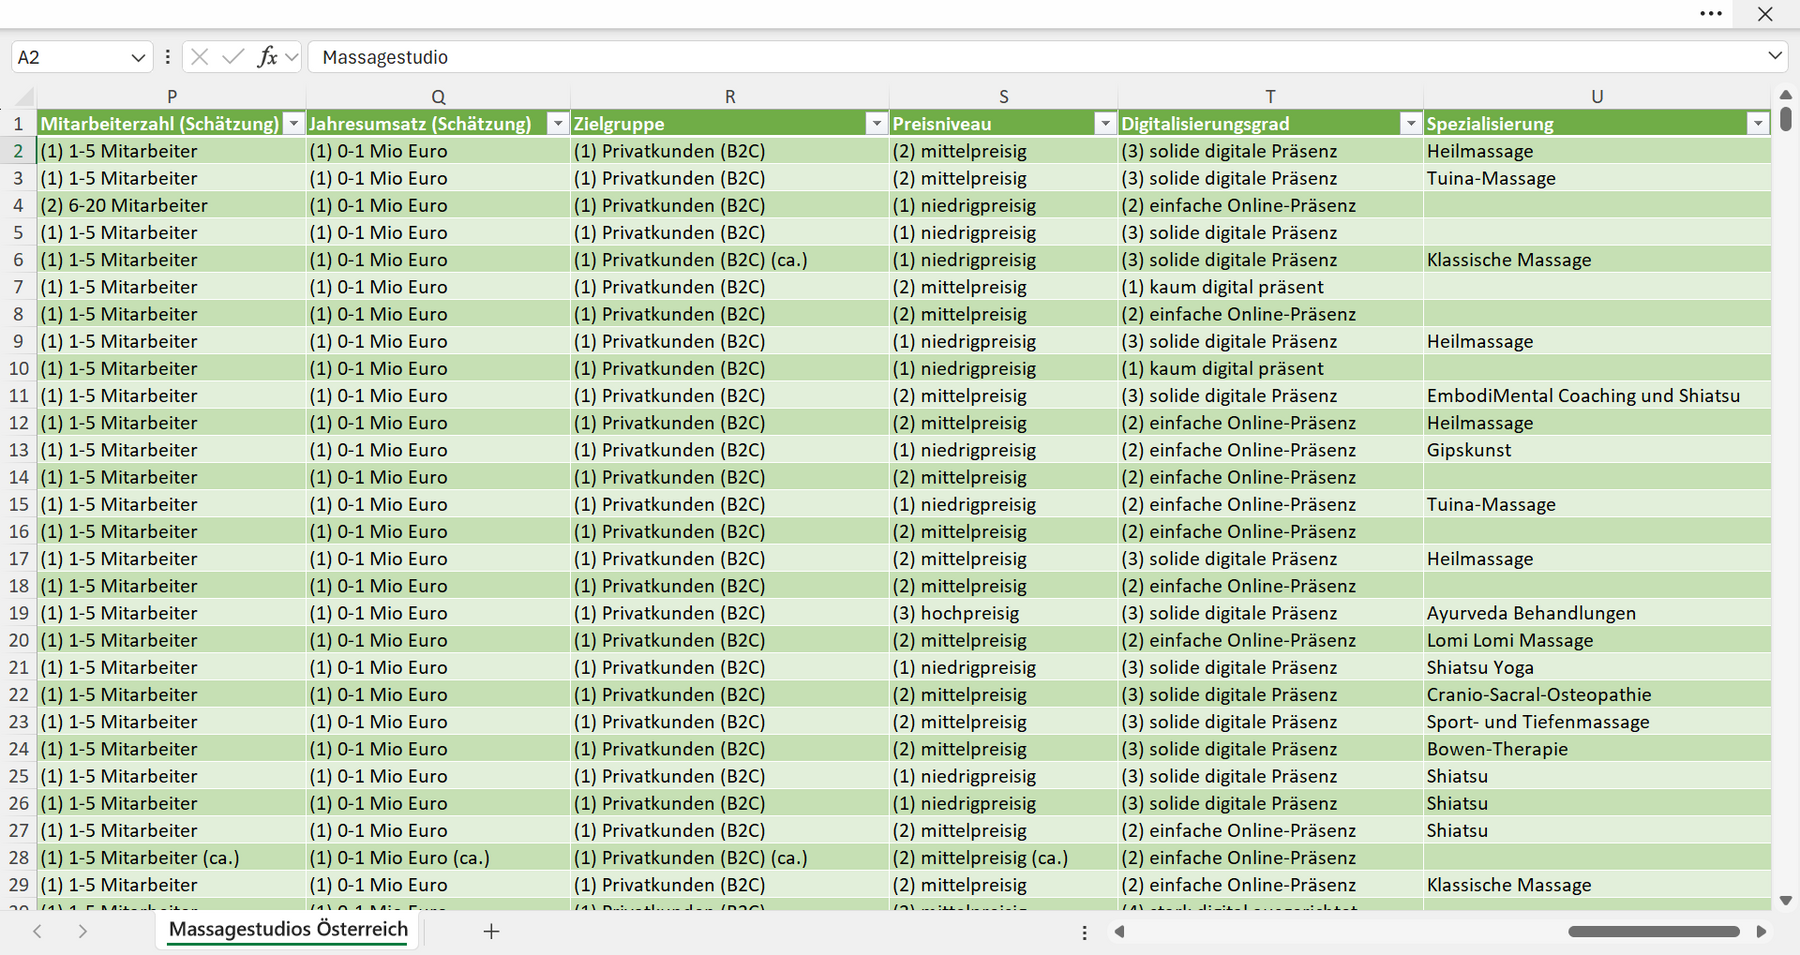Open filter dropdown for Spezialisierung column
Image resolution: width=1800 pixels, height=955 pixels.
point(1758,124)
